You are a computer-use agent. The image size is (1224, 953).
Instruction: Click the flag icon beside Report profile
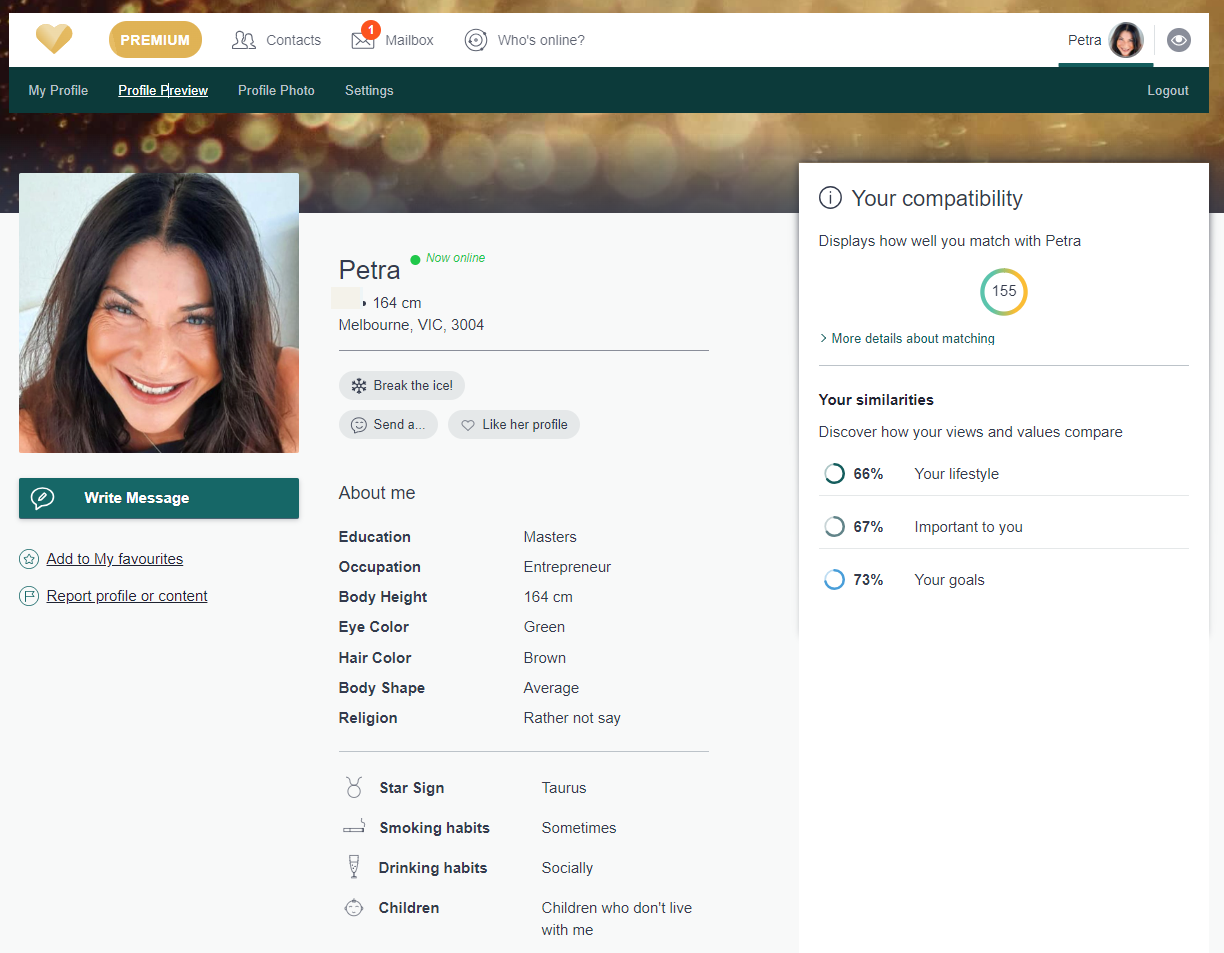click(29, 596)
